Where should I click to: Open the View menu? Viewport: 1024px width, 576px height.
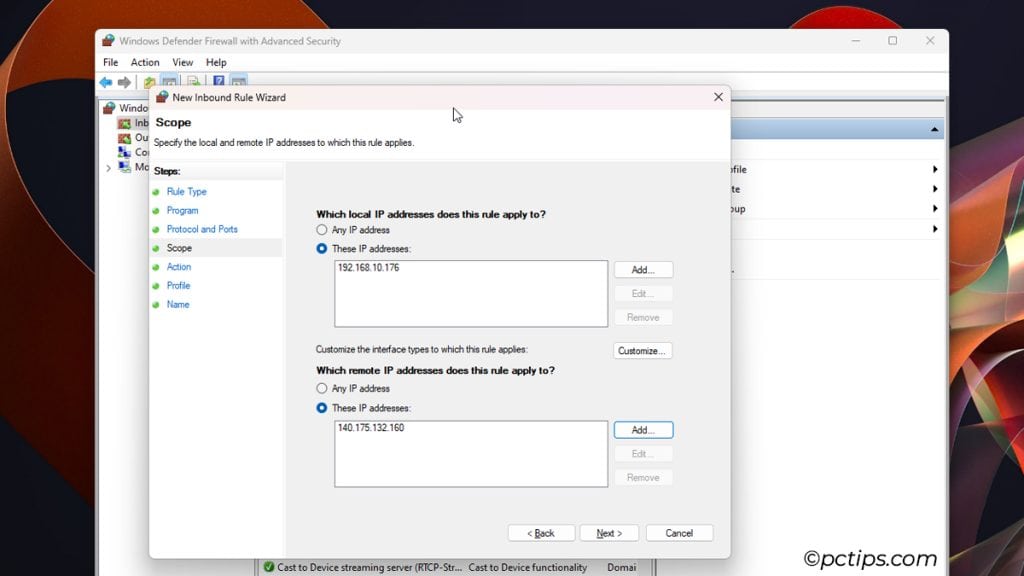(x=182, y=61)
